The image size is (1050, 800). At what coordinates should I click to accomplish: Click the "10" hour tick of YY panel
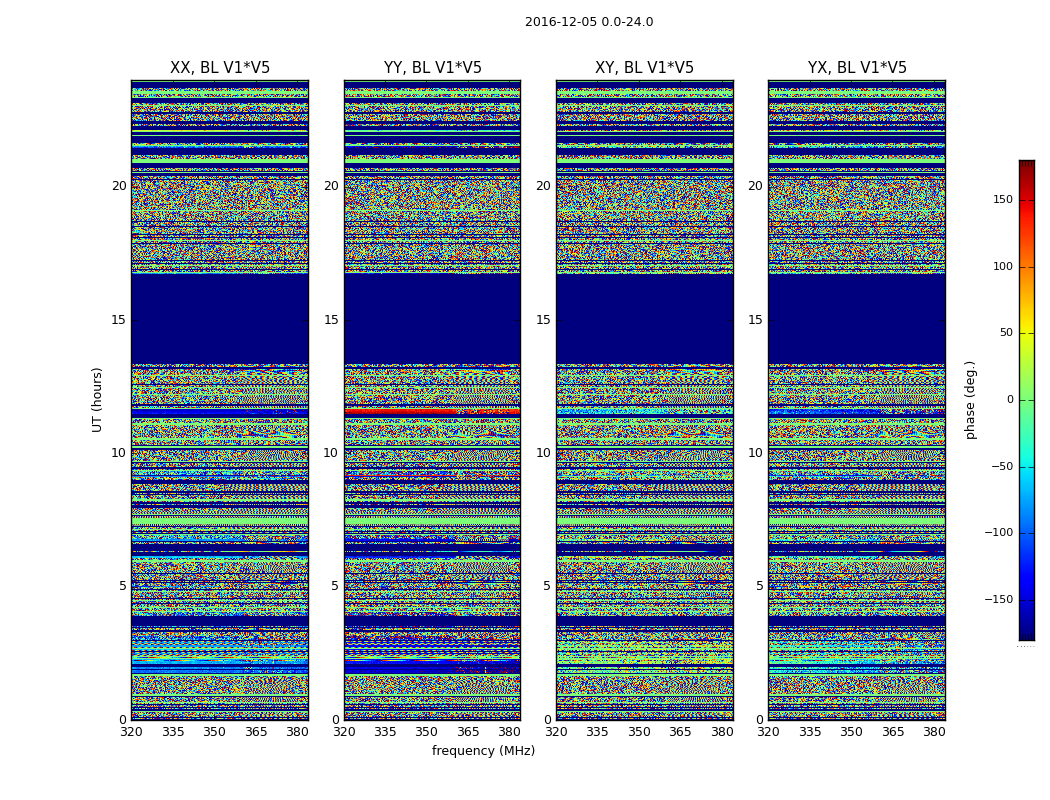[x=331, y=453]
